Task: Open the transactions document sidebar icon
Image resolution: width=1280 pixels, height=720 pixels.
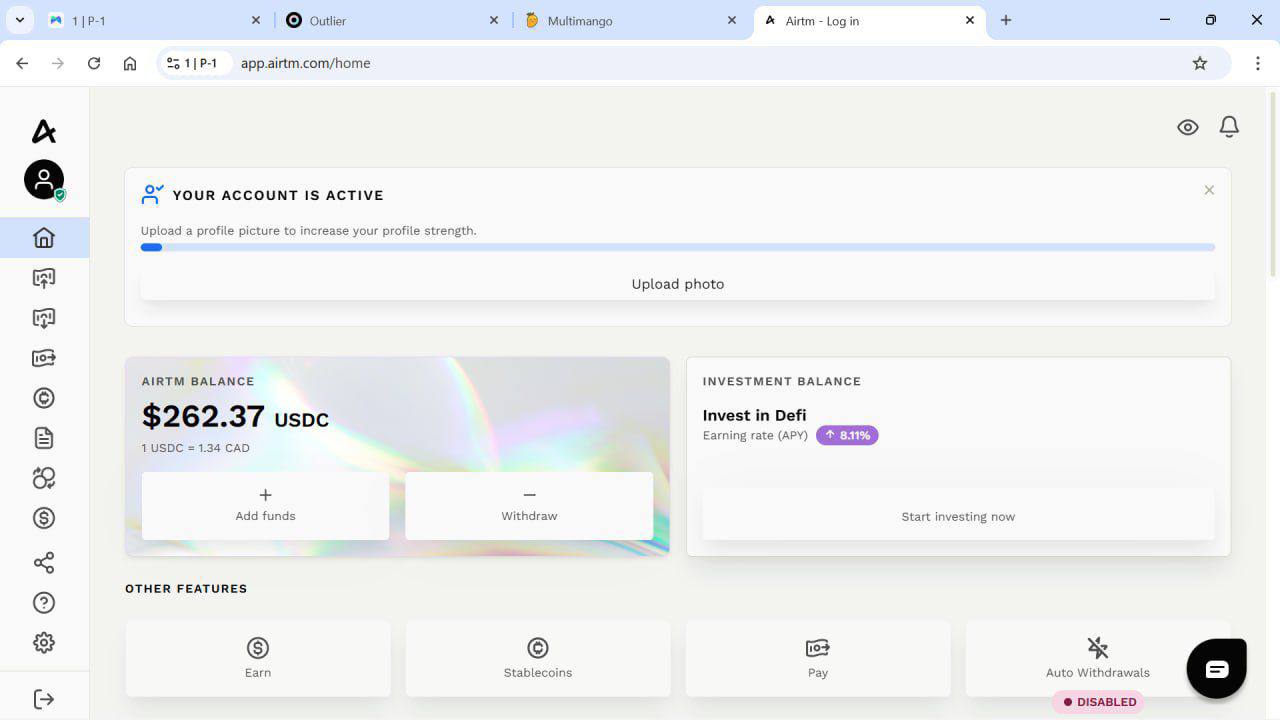Action: pyautogui.click(x=44, y=438)
